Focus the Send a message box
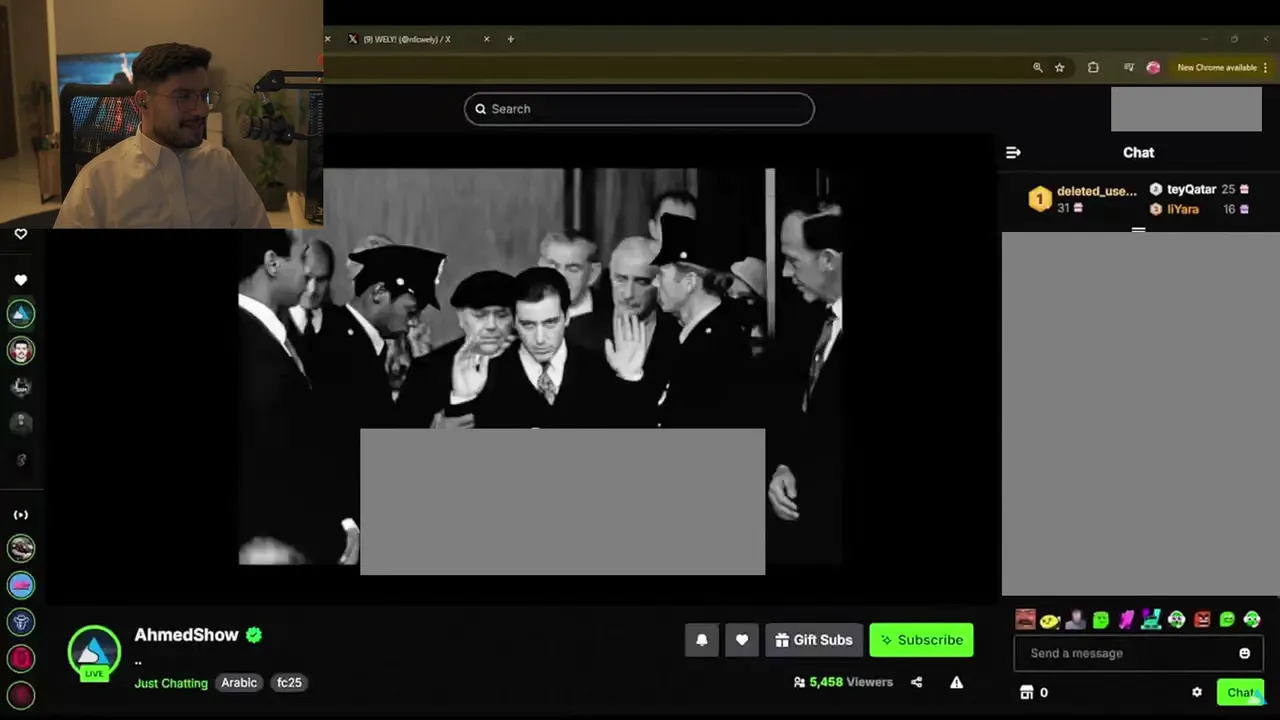 [1137, 653]
